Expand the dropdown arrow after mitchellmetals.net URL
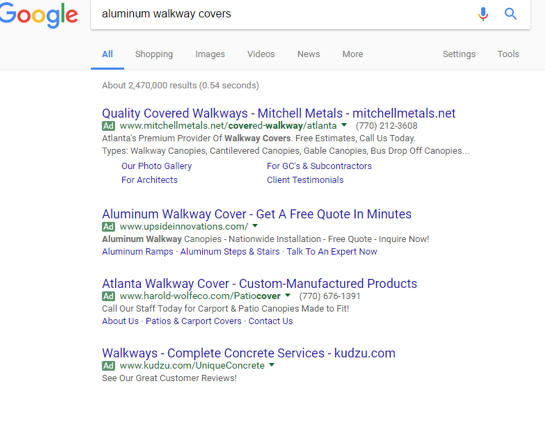This screenshot has width=552, height=422. 344,125
